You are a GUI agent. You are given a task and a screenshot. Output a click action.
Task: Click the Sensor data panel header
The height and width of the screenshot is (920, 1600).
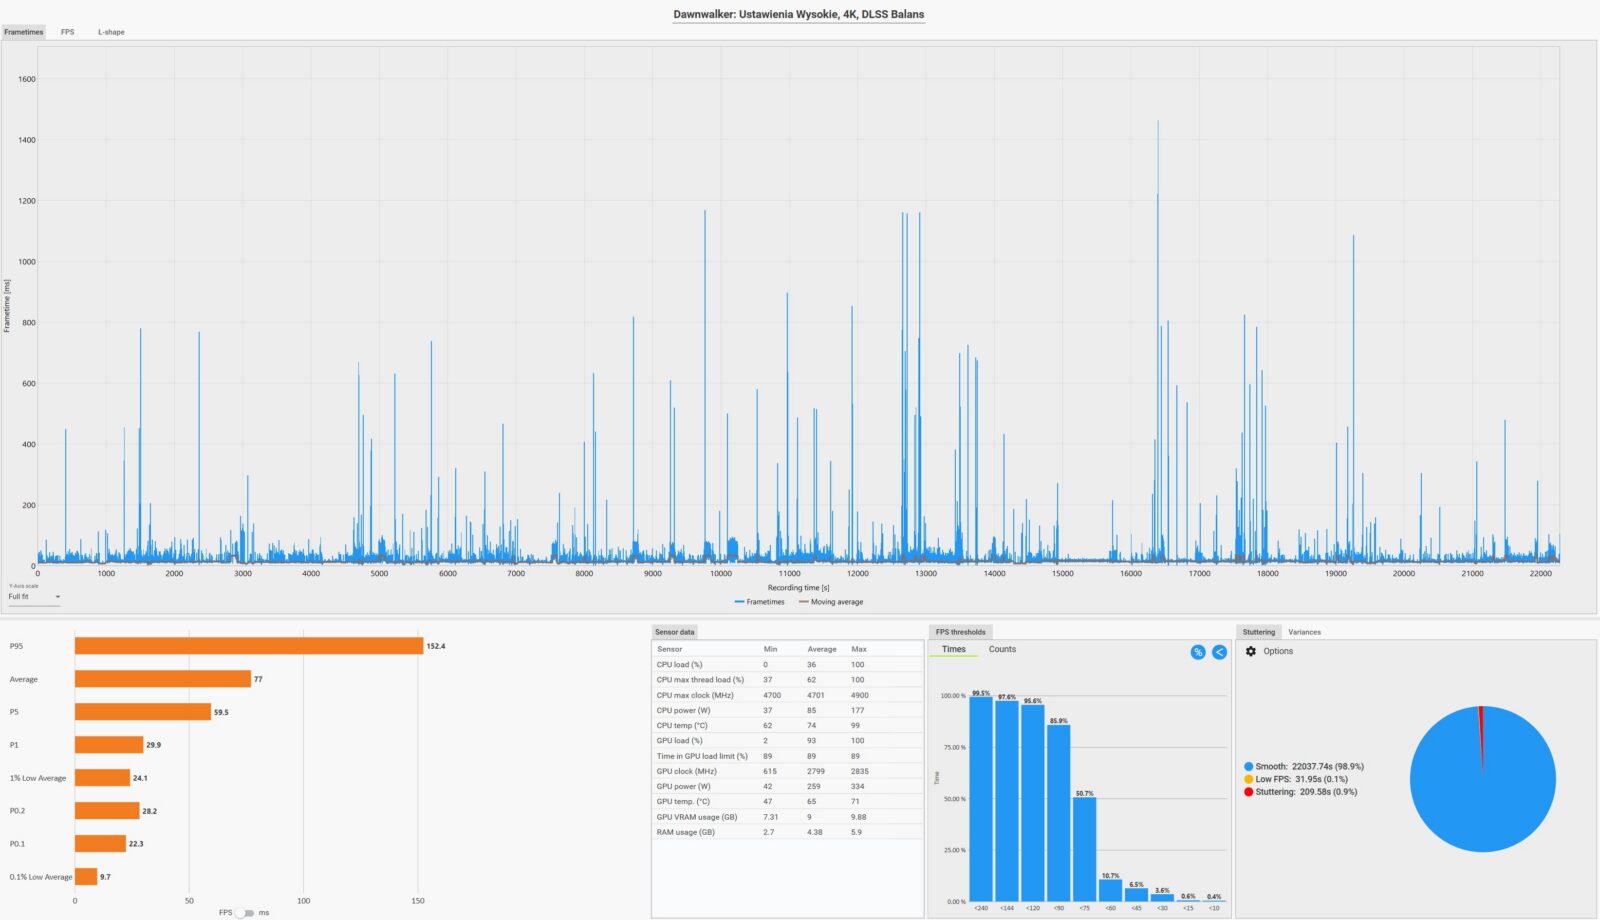pos(674,632)
